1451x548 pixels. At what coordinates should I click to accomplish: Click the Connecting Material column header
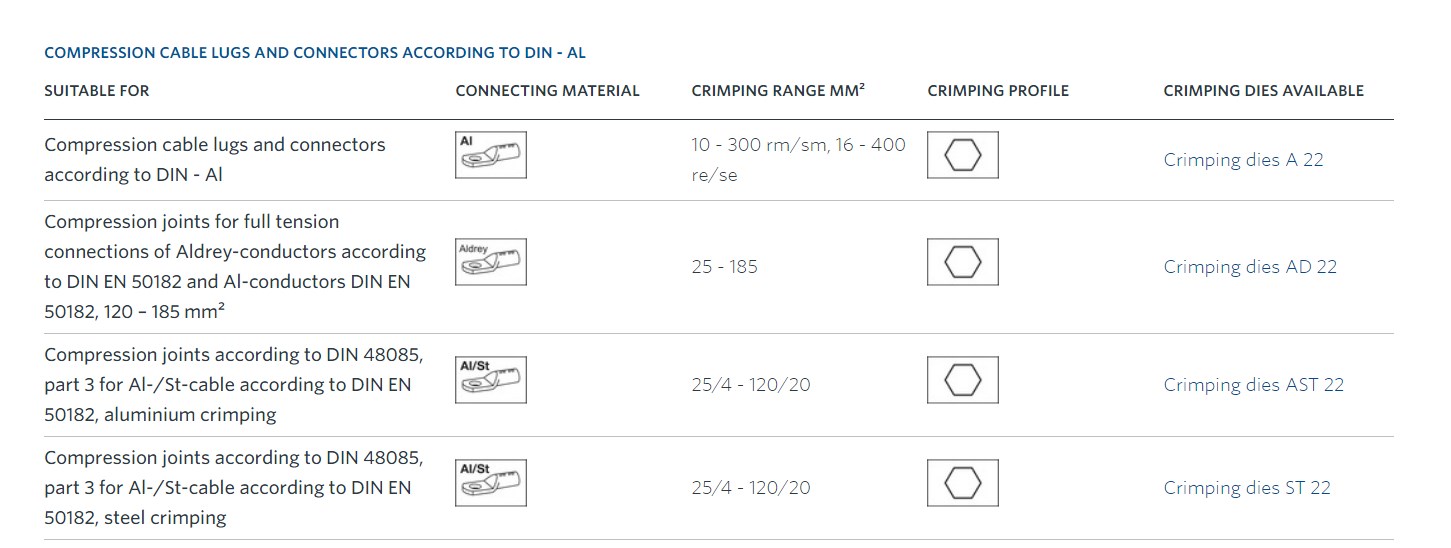(547, 91)
